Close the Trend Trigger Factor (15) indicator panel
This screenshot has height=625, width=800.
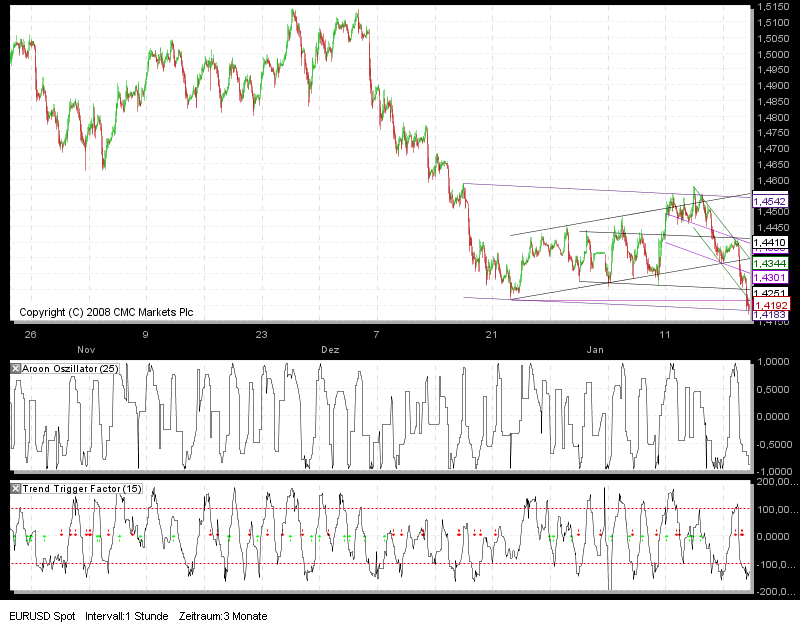click(15, 489)
